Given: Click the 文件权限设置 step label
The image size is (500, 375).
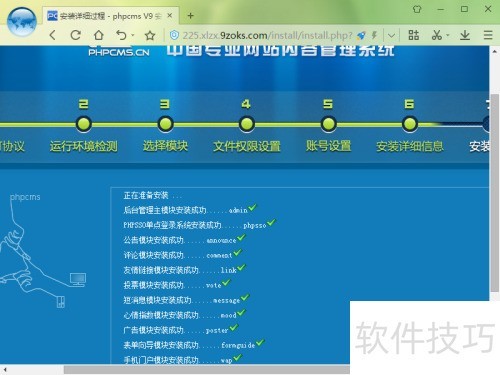Looking at the screenshot, I should point(247,146).
